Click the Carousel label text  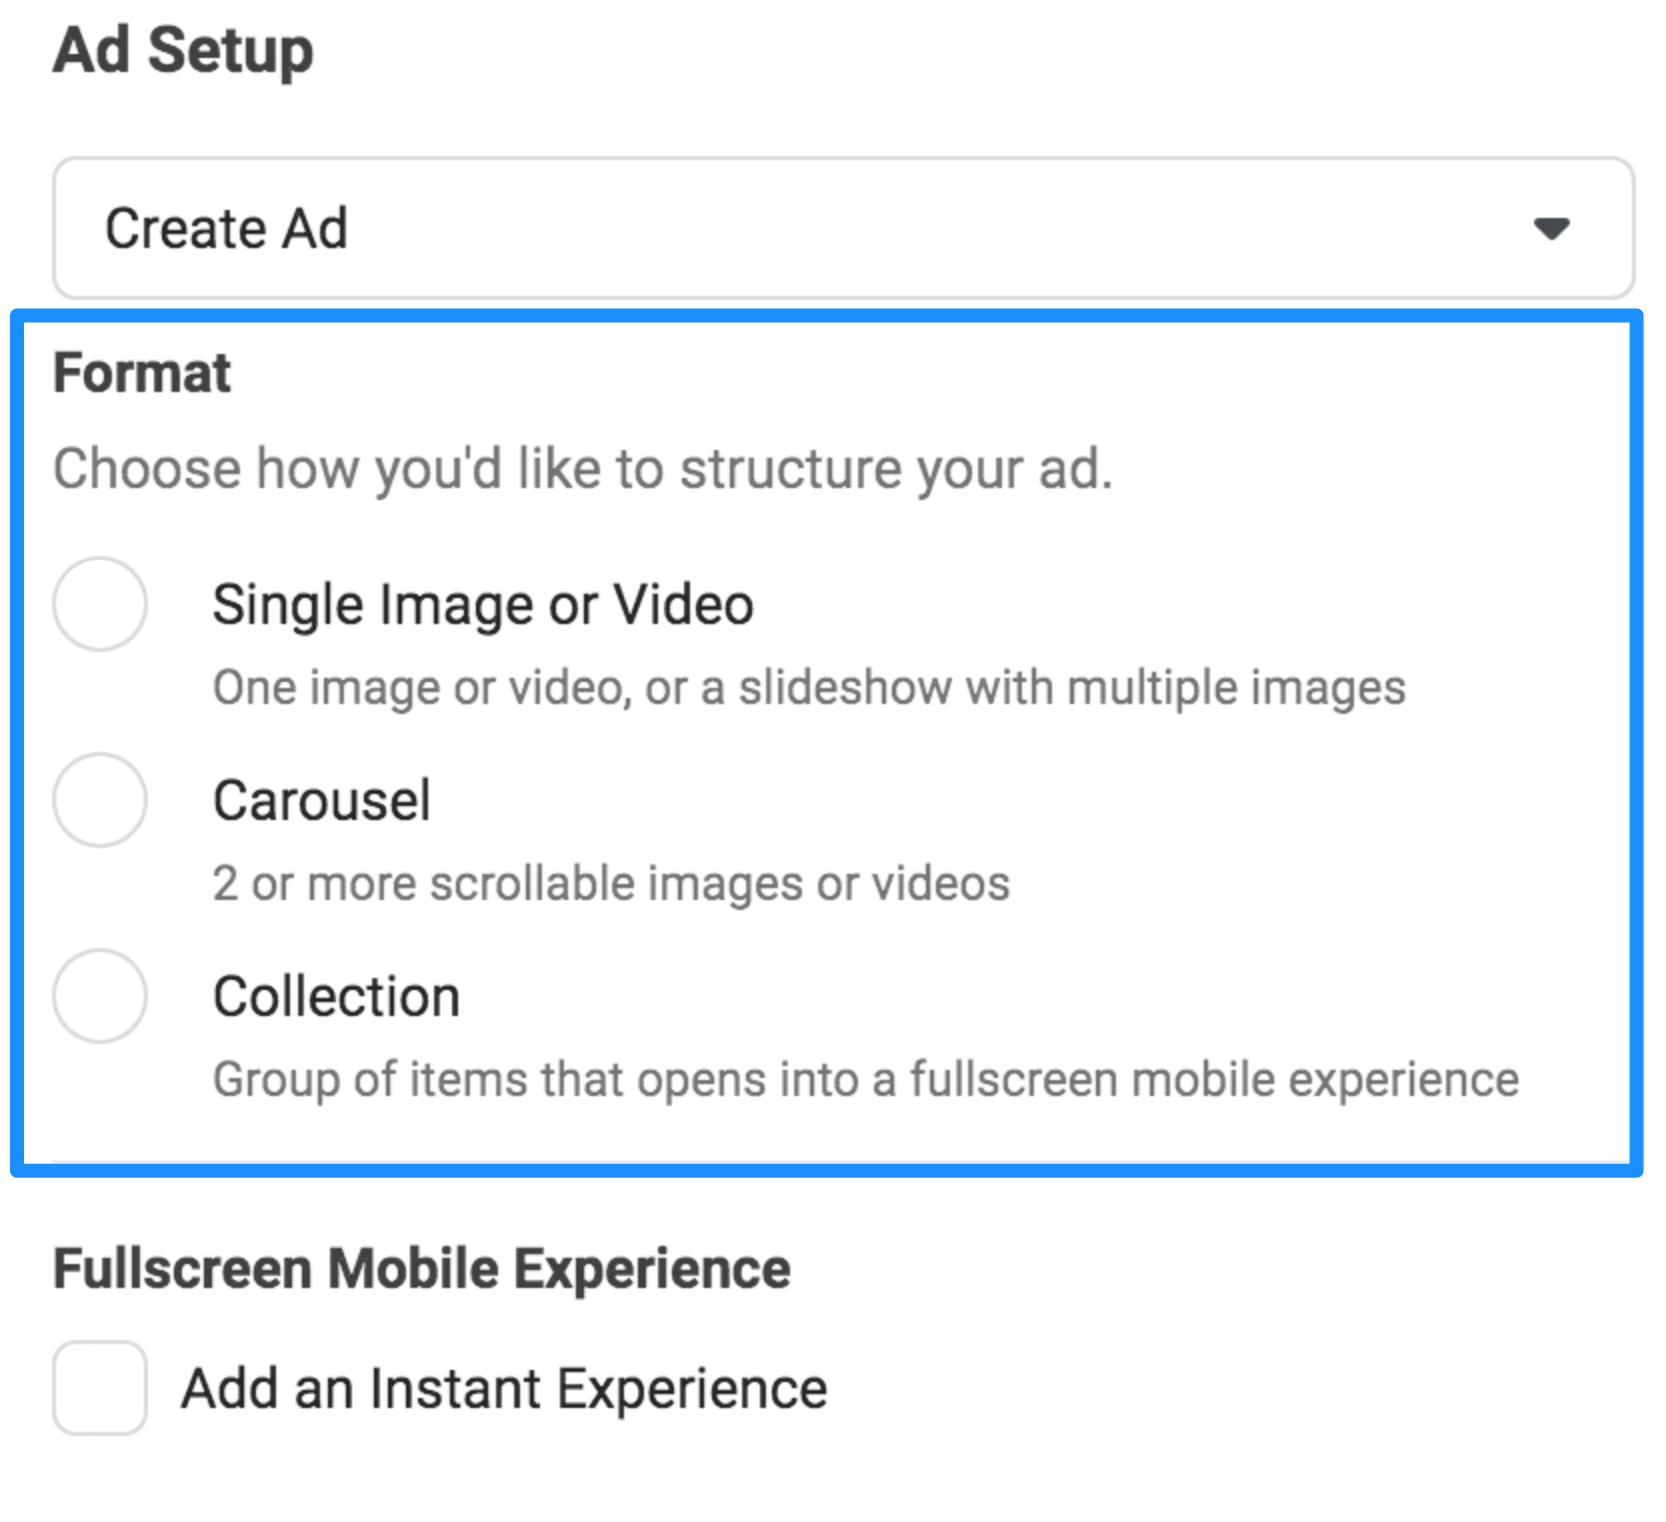coord(321,800)
